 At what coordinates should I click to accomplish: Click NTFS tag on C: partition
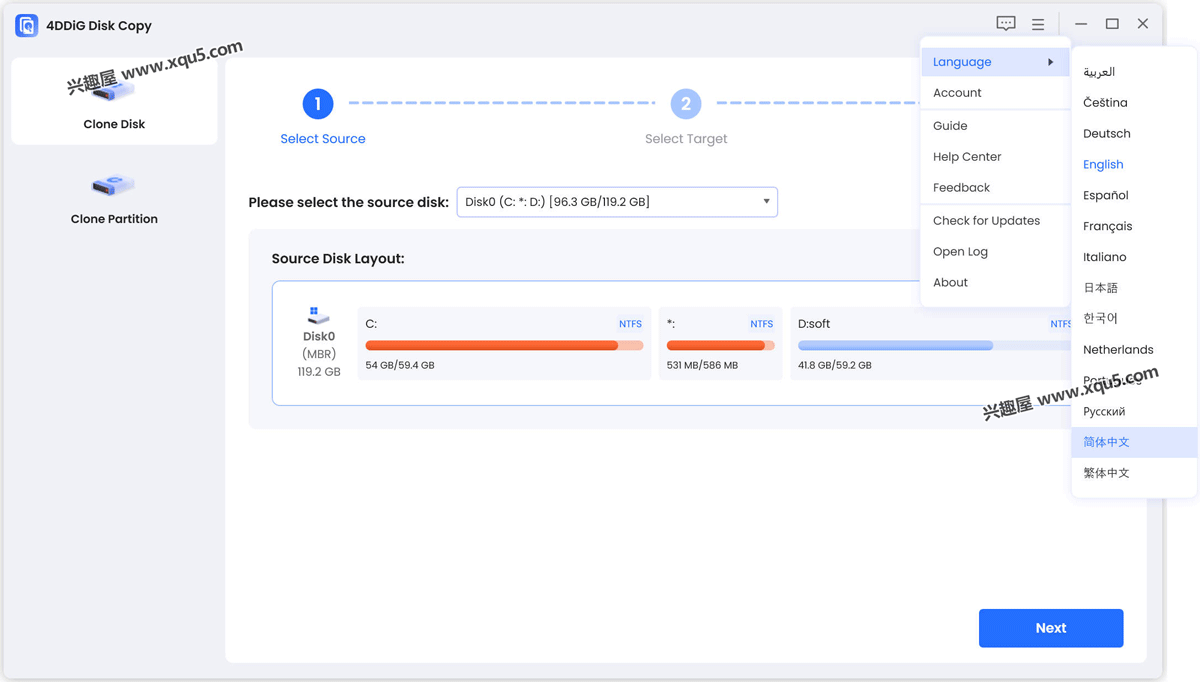pyautogui.click(x=630, y=324)
